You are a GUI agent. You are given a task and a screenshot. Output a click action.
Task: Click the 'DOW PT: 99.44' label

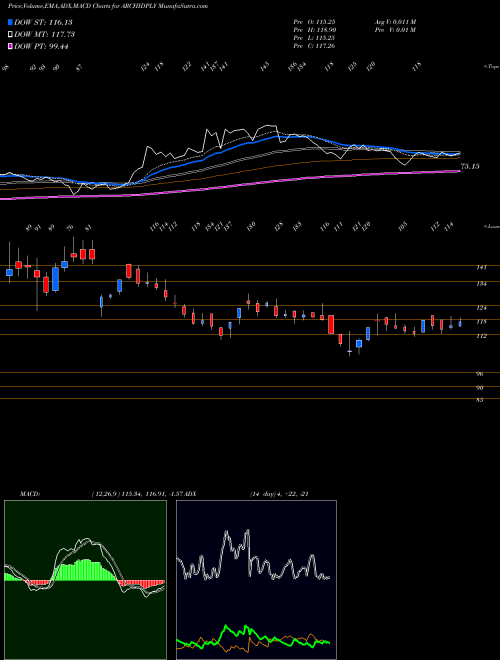click(x=41, y=46)
